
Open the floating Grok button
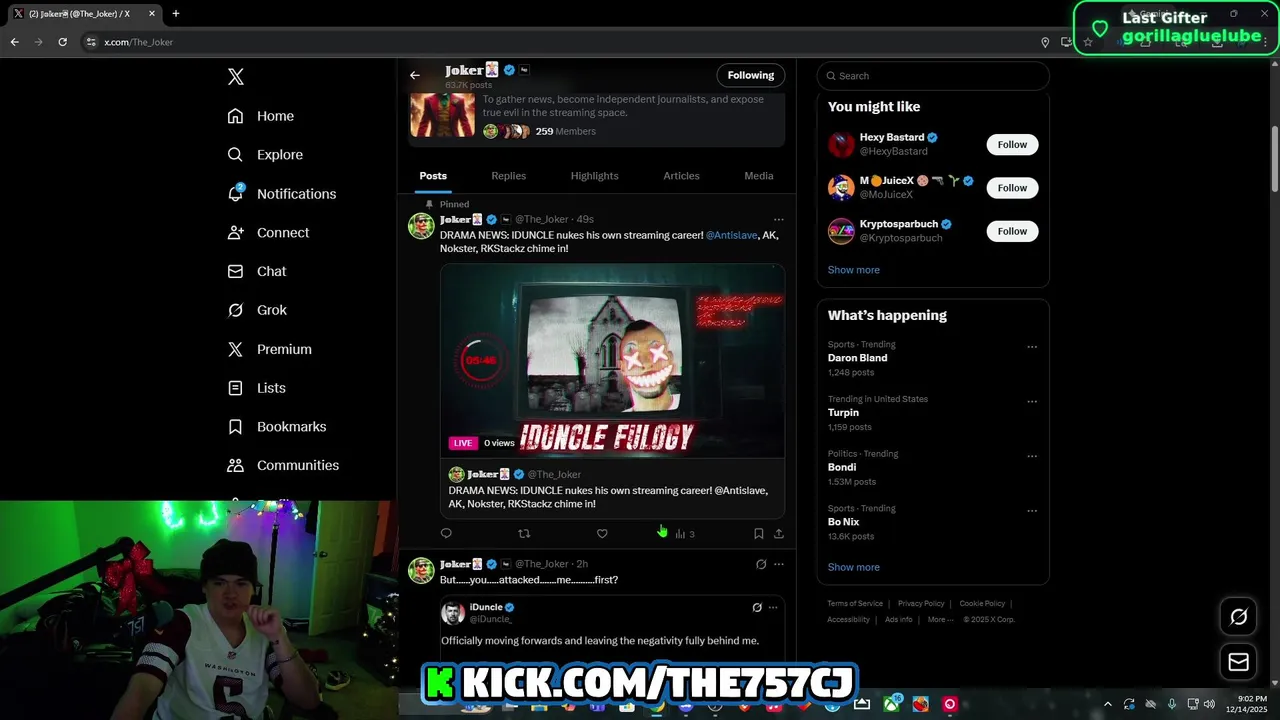(x=1238, y=617)
